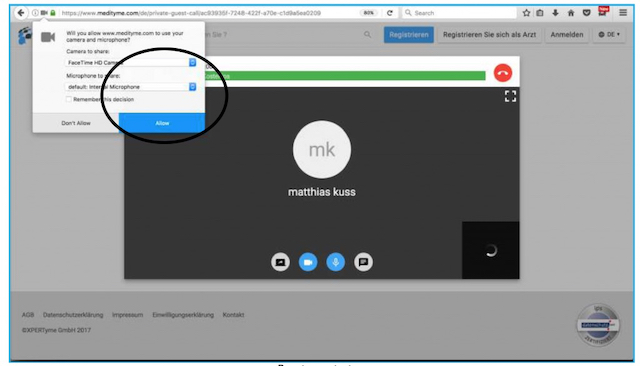
Task: Click the name matthias kuss
Action: [x=322, y=192]
